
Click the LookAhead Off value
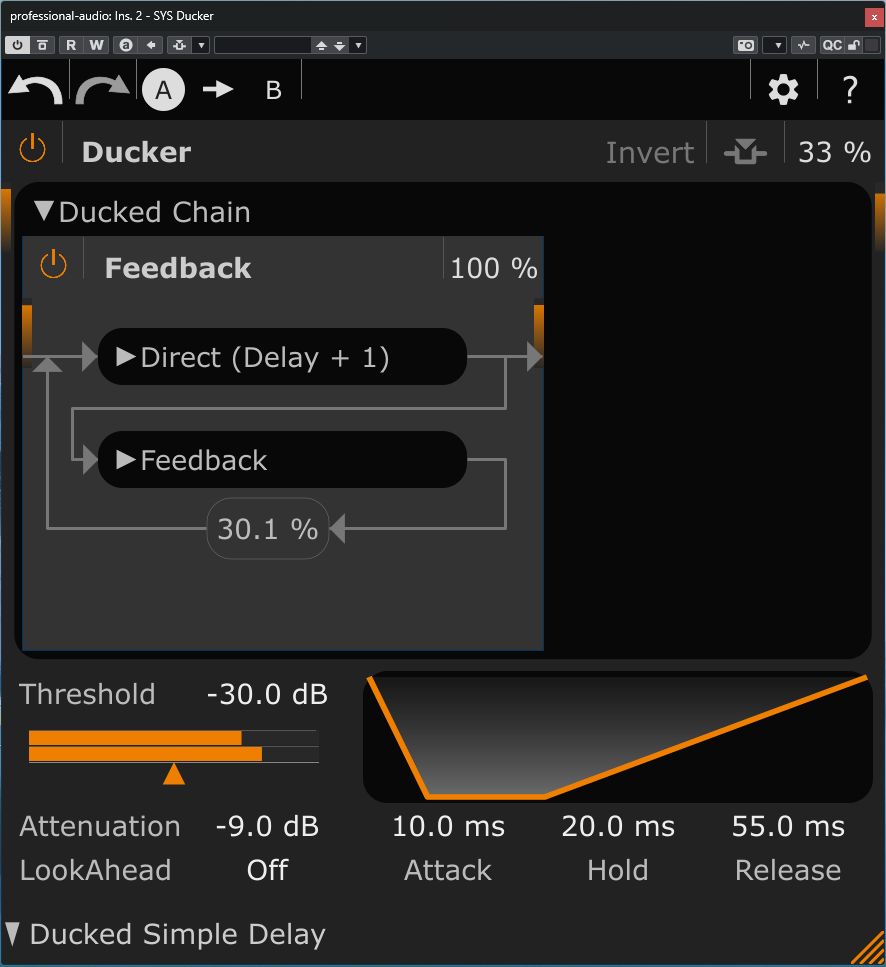(x=267, y=870)
